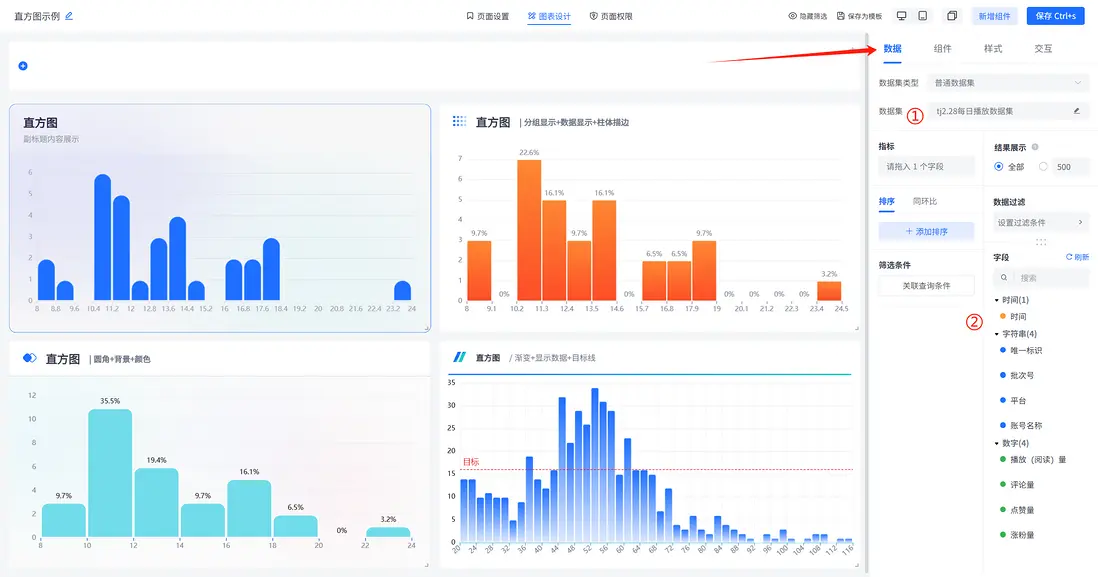
Task: Click the 指标 field drop area
Action: coord(926,167)
